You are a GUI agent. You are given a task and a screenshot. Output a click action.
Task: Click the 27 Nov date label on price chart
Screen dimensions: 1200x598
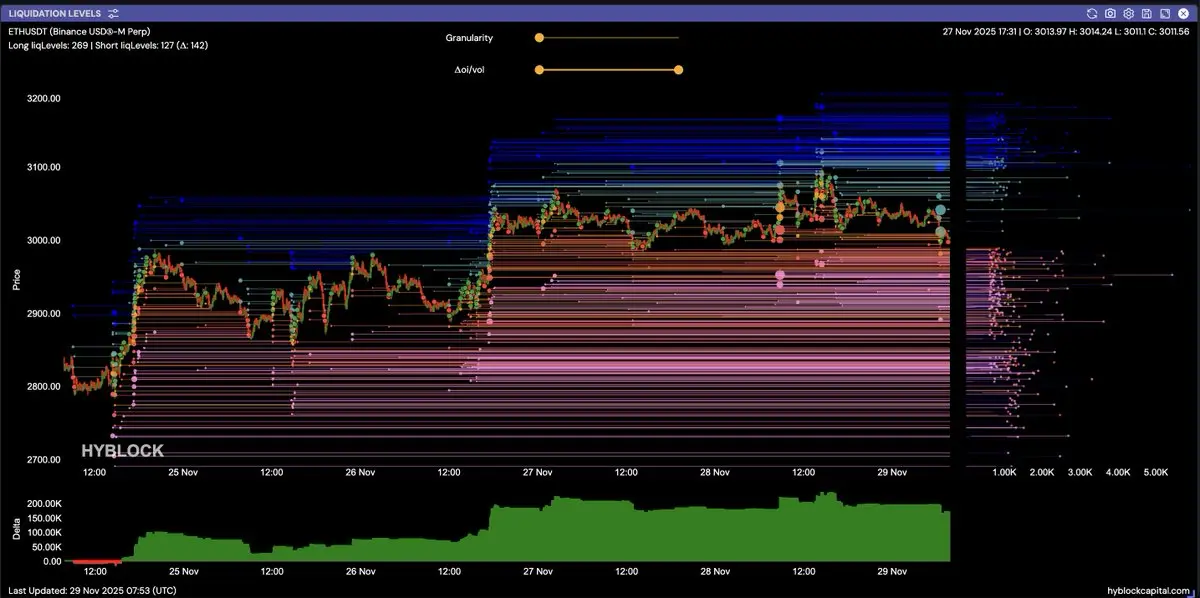(538, 473)
